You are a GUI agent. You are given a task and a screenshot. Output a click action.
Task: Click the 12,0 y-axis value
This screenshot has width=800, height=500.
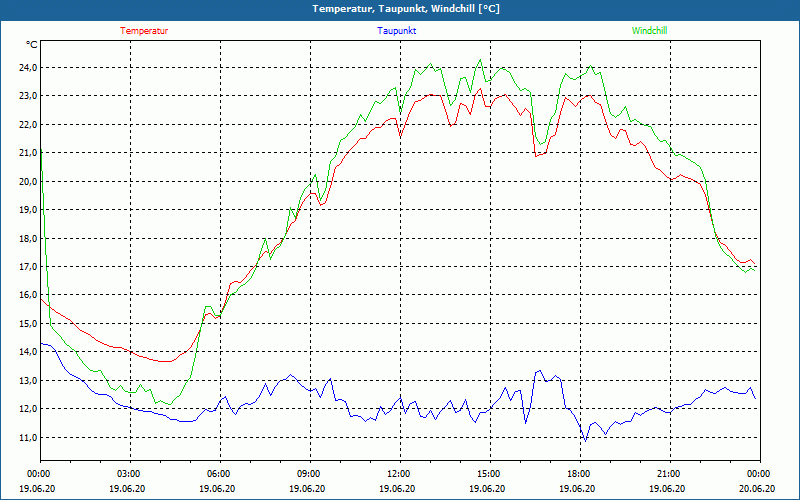tap(26, 409)
